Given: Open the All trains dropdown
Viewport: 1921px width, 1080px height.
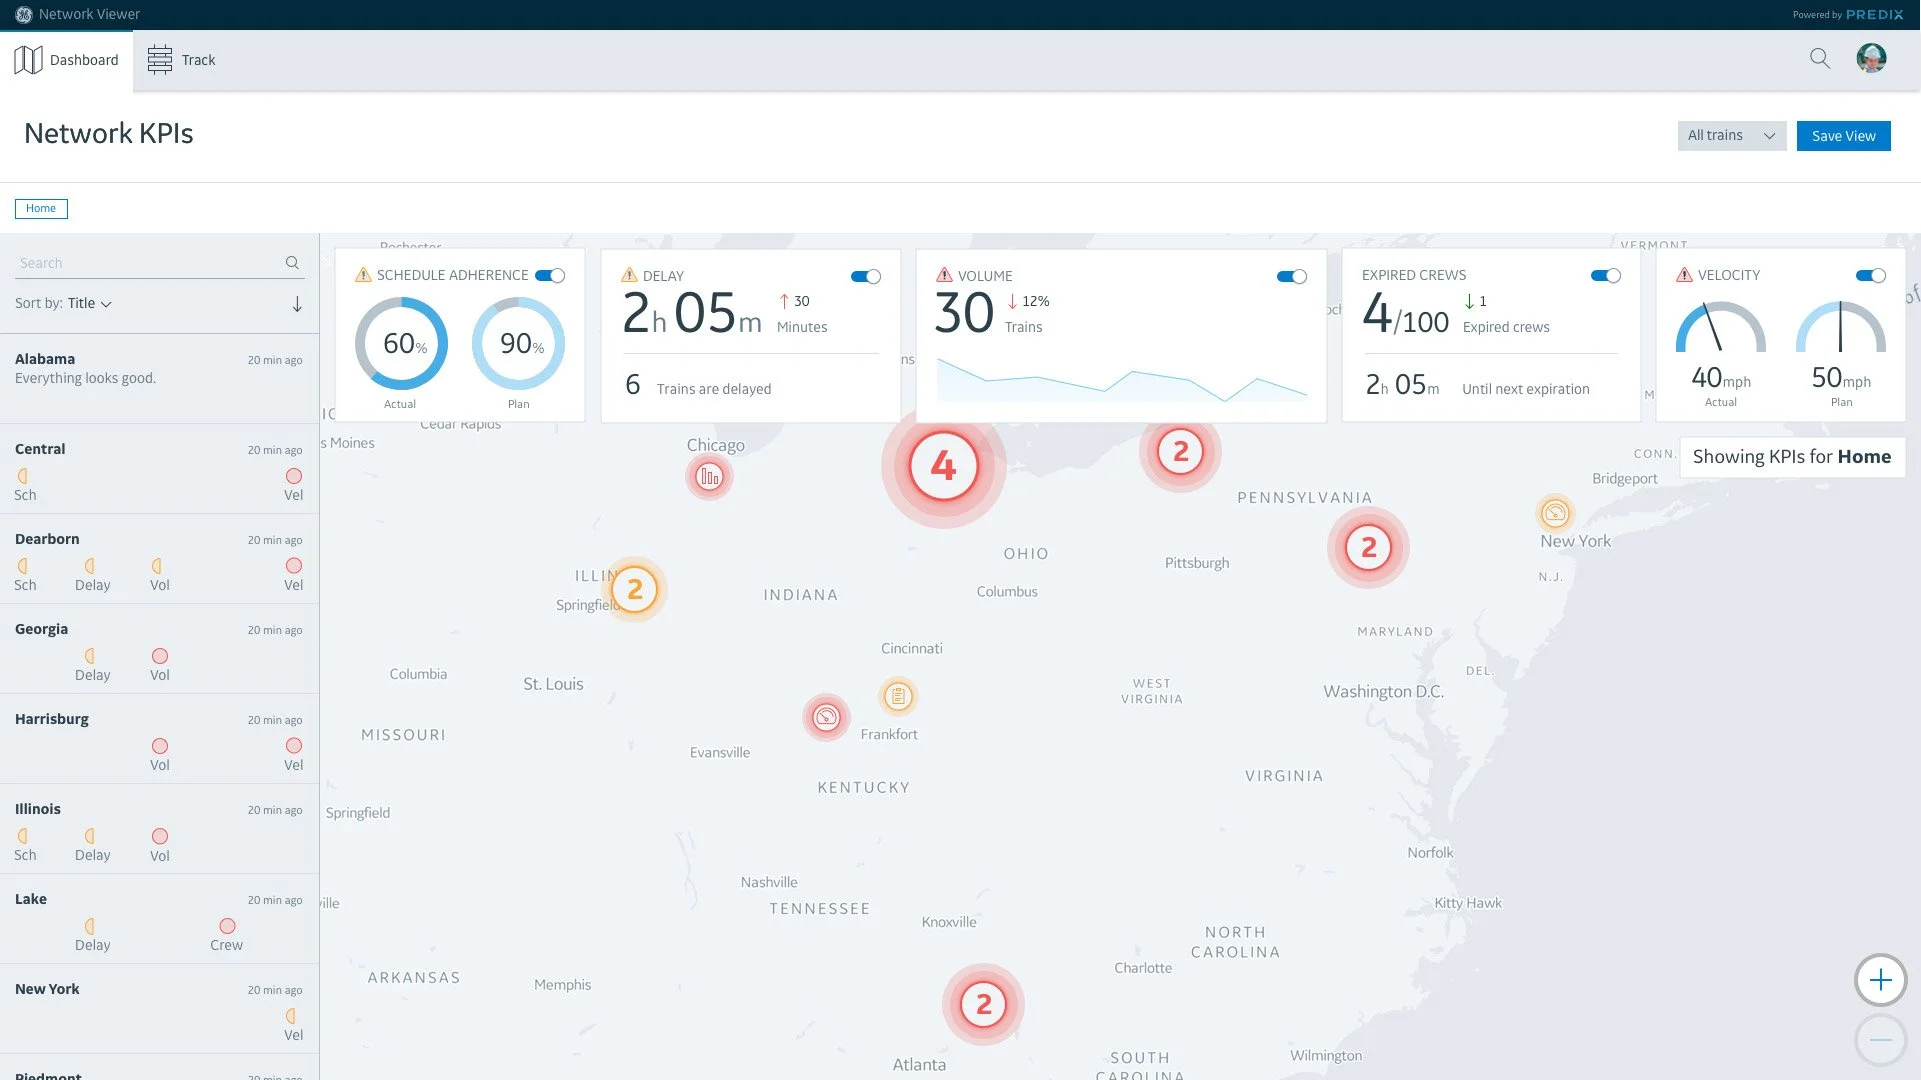Looking at the screenshot, I should click(x=1731, y=136).
